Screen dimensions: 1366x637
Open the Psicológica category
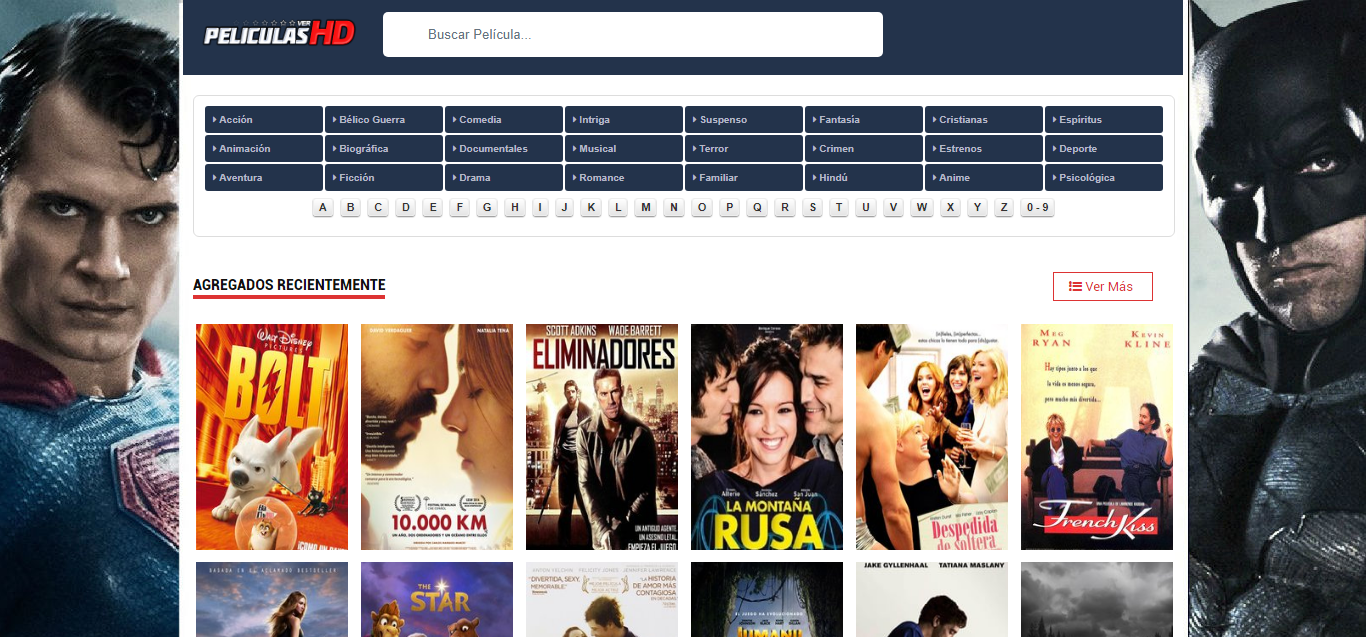1104,178
